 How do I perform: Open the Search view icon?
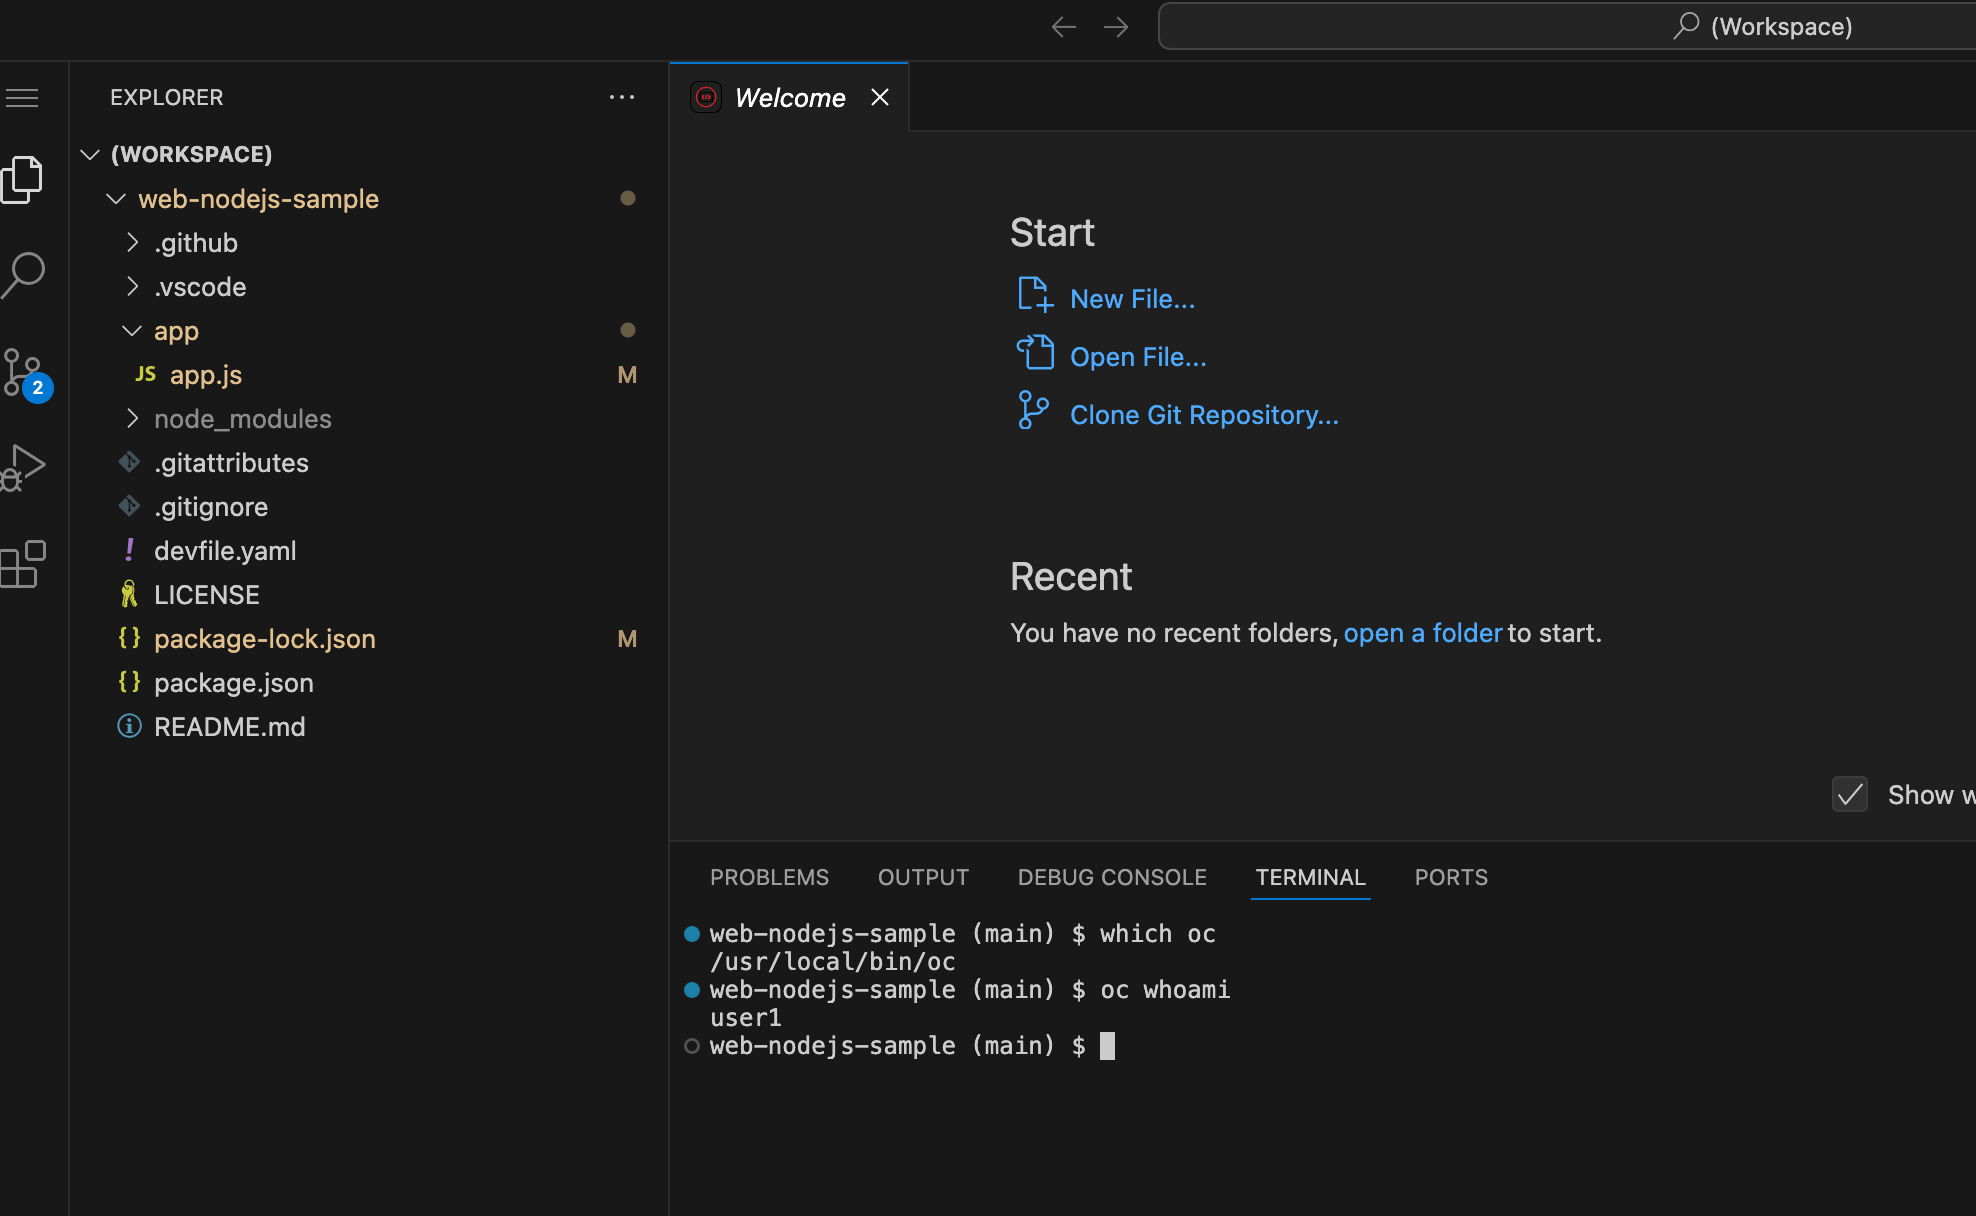[x=24, y=274]
